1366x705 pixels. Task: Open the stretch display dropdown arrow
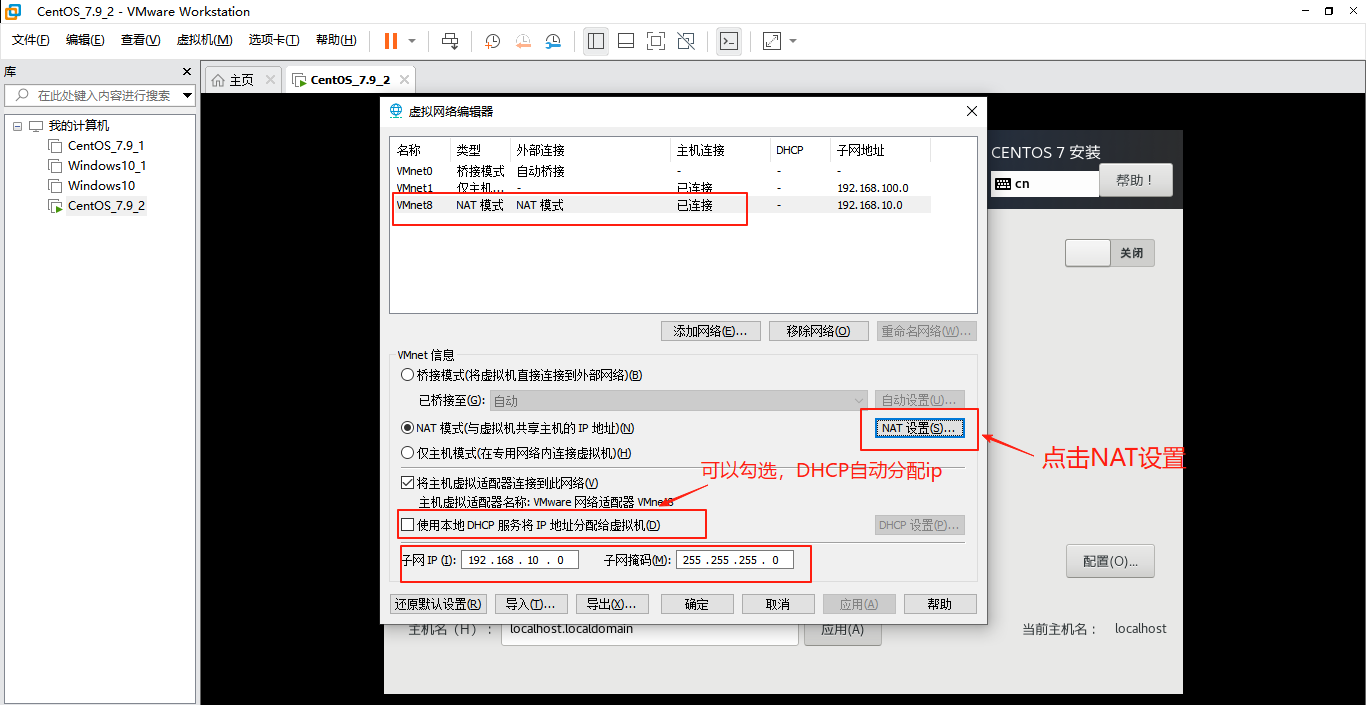(x=793, y=41)
